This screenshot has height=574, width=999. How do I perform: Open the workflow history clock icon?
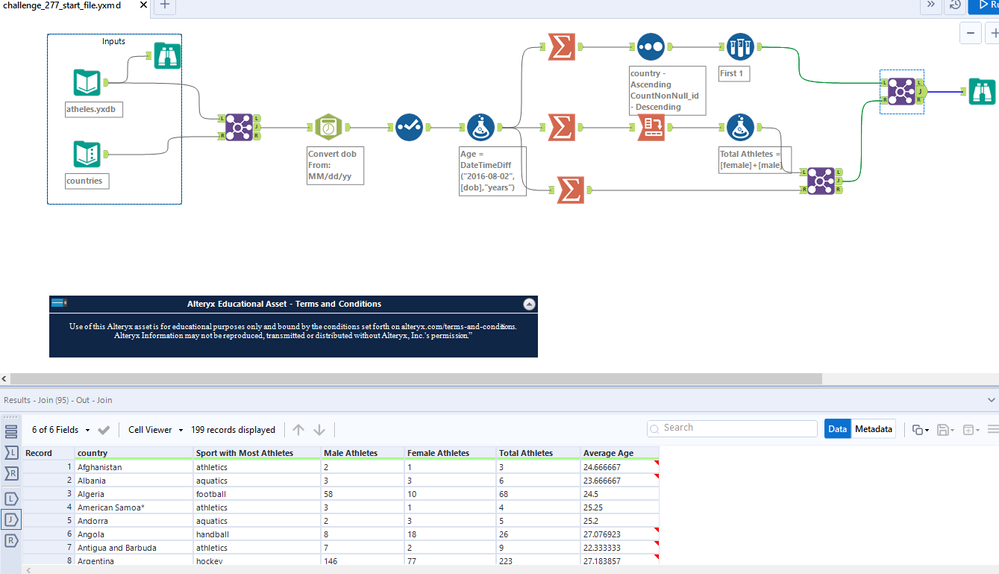[955, 5]
